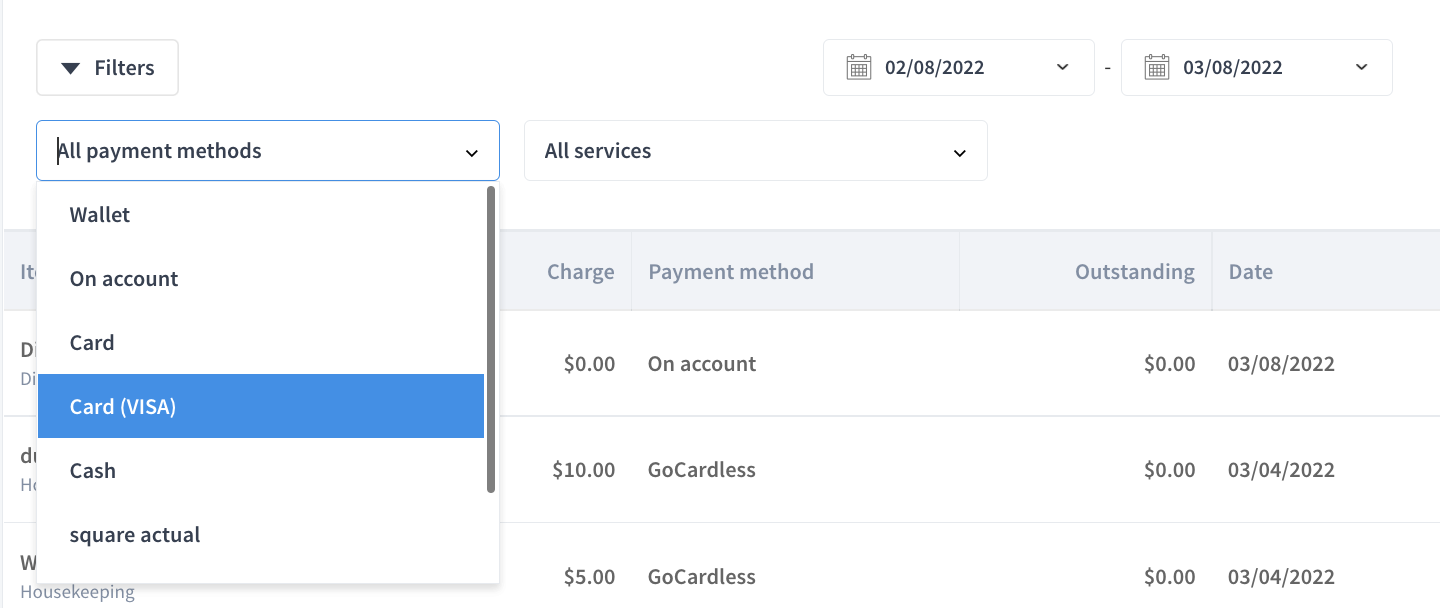Click the end date calendar icon
Viewport: 1440px width, 608px height.
coord(1156,68)
